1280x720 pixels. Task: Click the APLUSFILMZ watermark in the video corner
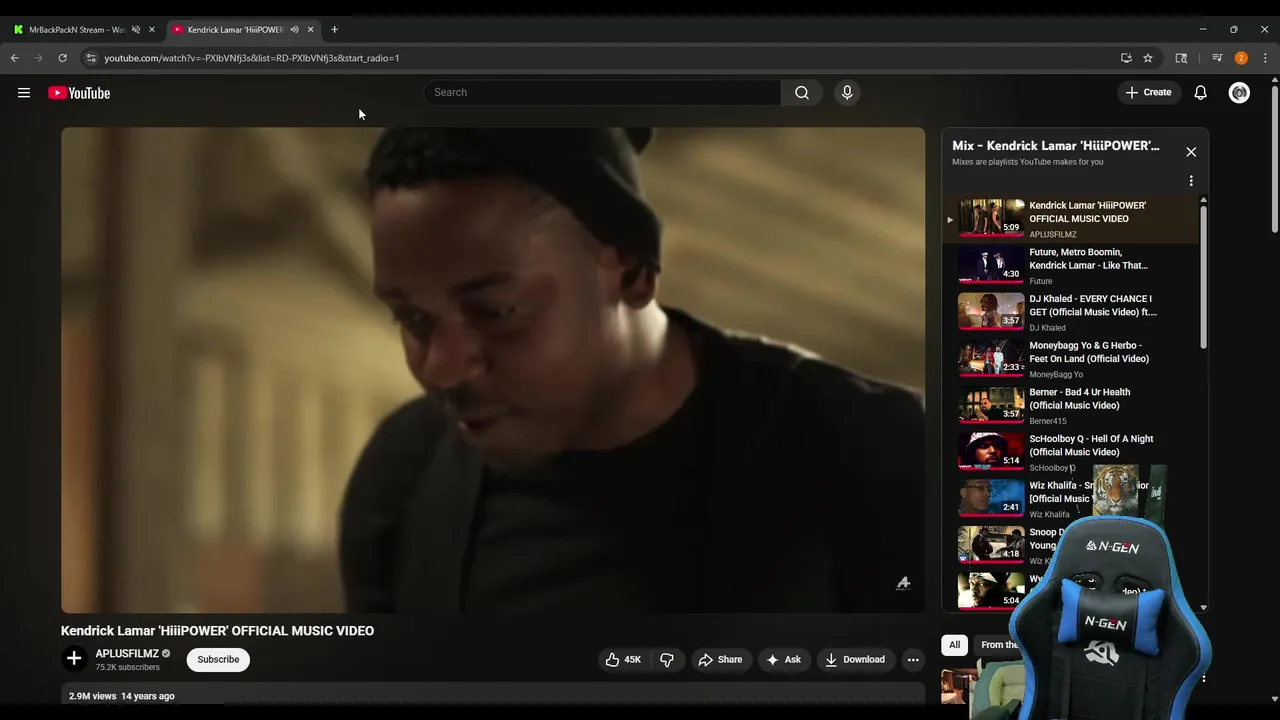point(903,583)
